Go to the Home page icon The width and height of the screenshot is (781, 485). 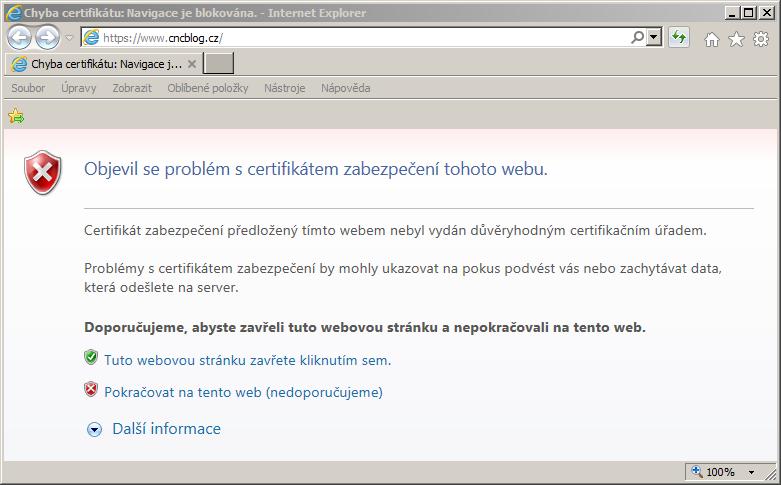click(x=712, y=39)
